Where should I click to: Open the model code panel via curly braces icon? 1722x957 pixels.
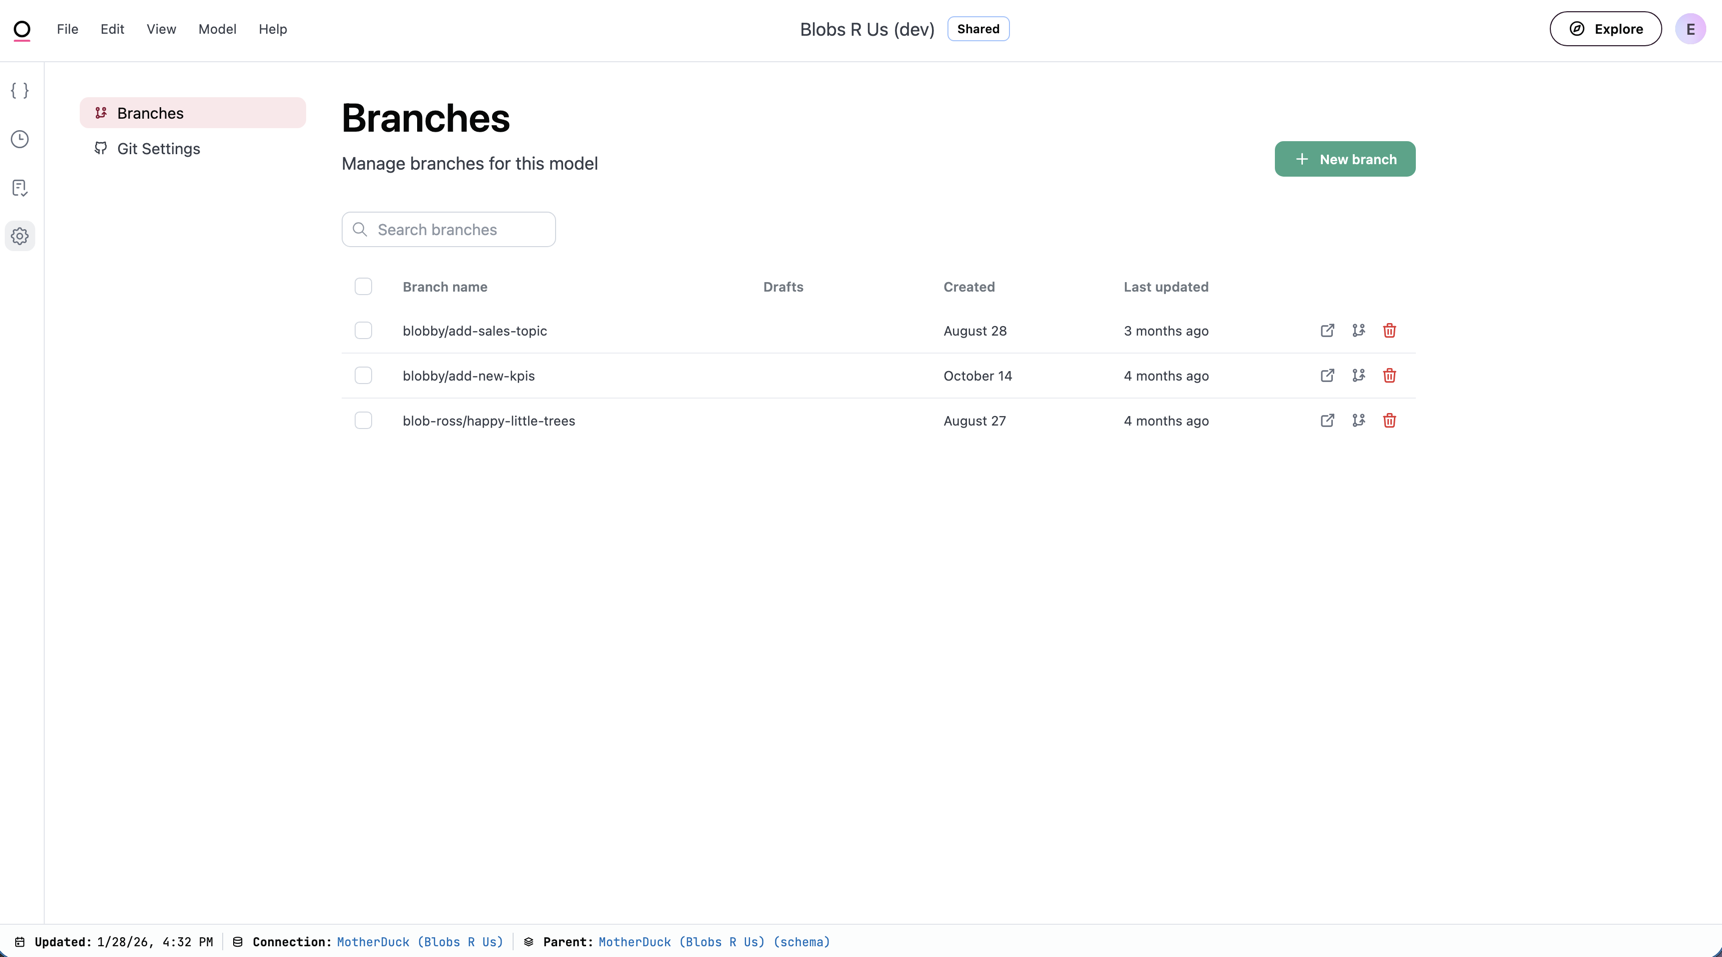pyautogui.click(x=20, y=90)
